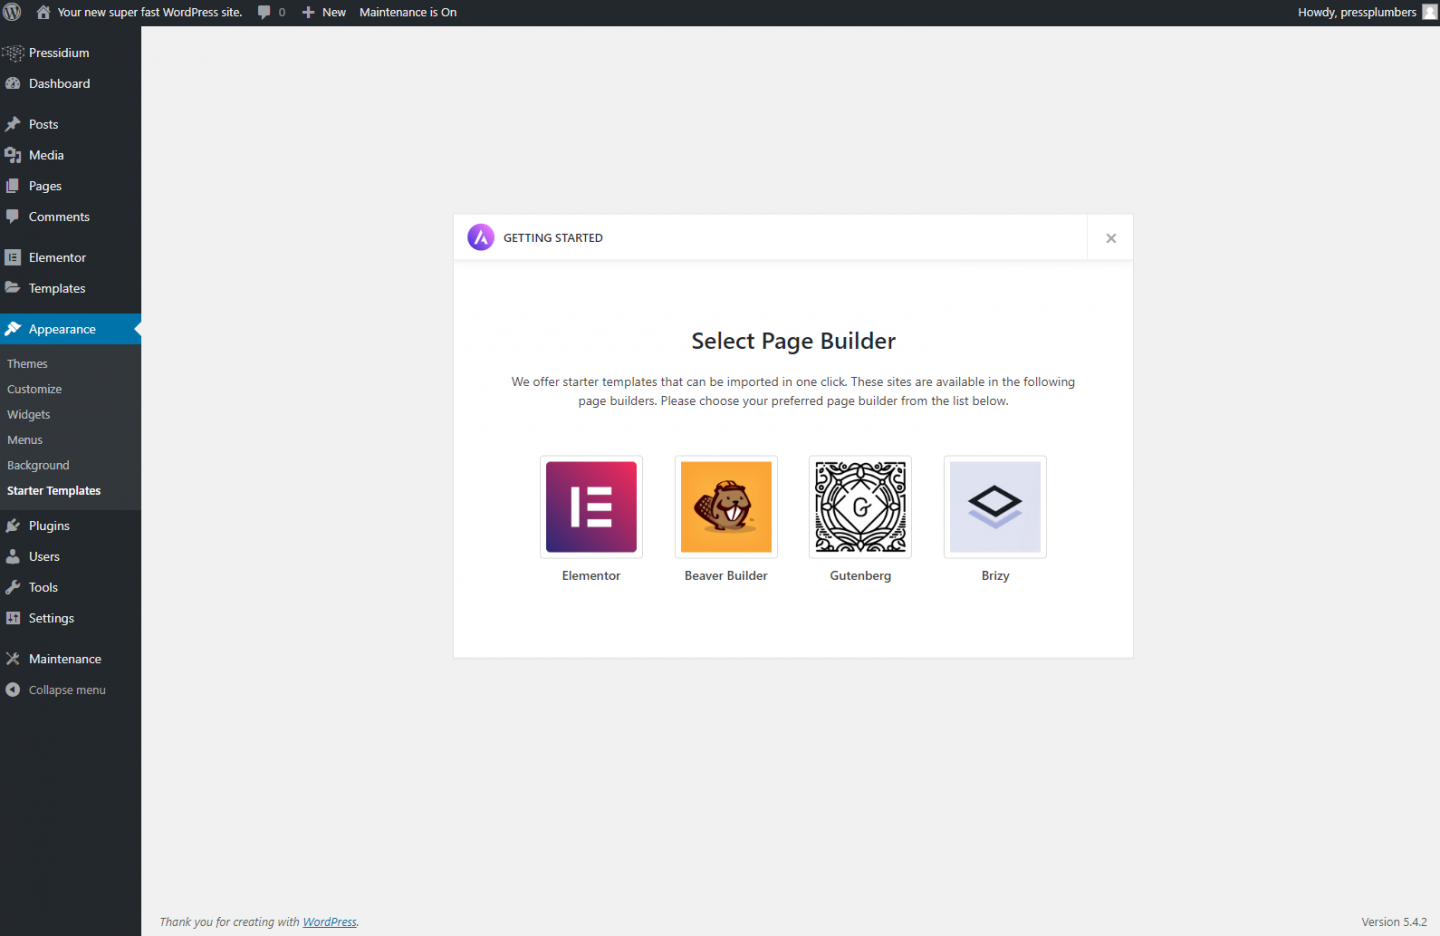The image size is (1440, 936).
Task: Click the Beaver Builder caption text
Action: pos(726,576)
